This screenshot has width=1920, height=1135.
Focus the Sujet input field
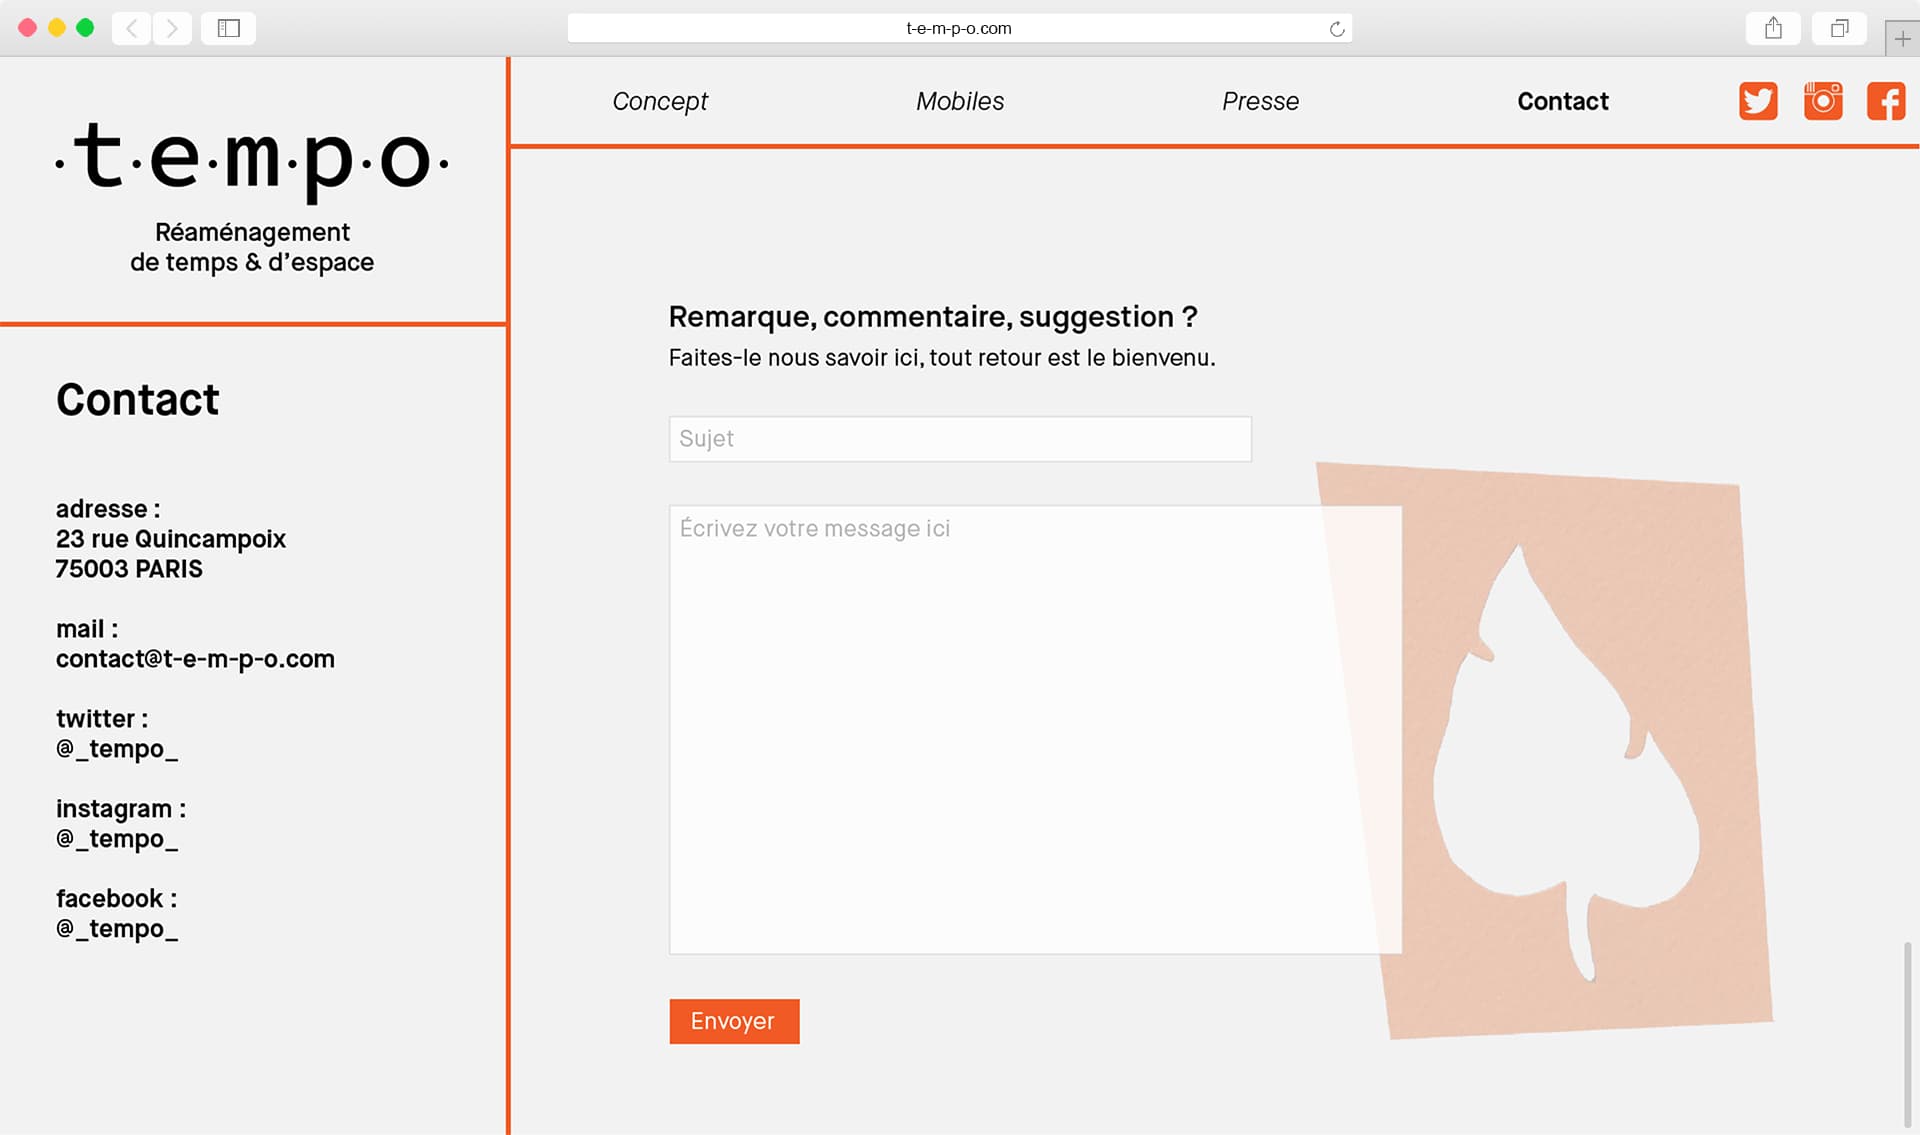coord(960,439)
